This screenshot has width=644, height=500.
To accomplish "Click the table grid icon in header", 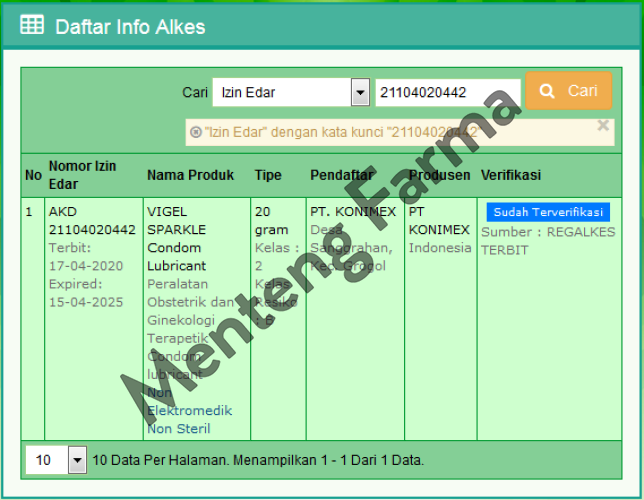I will click(32, 26).
